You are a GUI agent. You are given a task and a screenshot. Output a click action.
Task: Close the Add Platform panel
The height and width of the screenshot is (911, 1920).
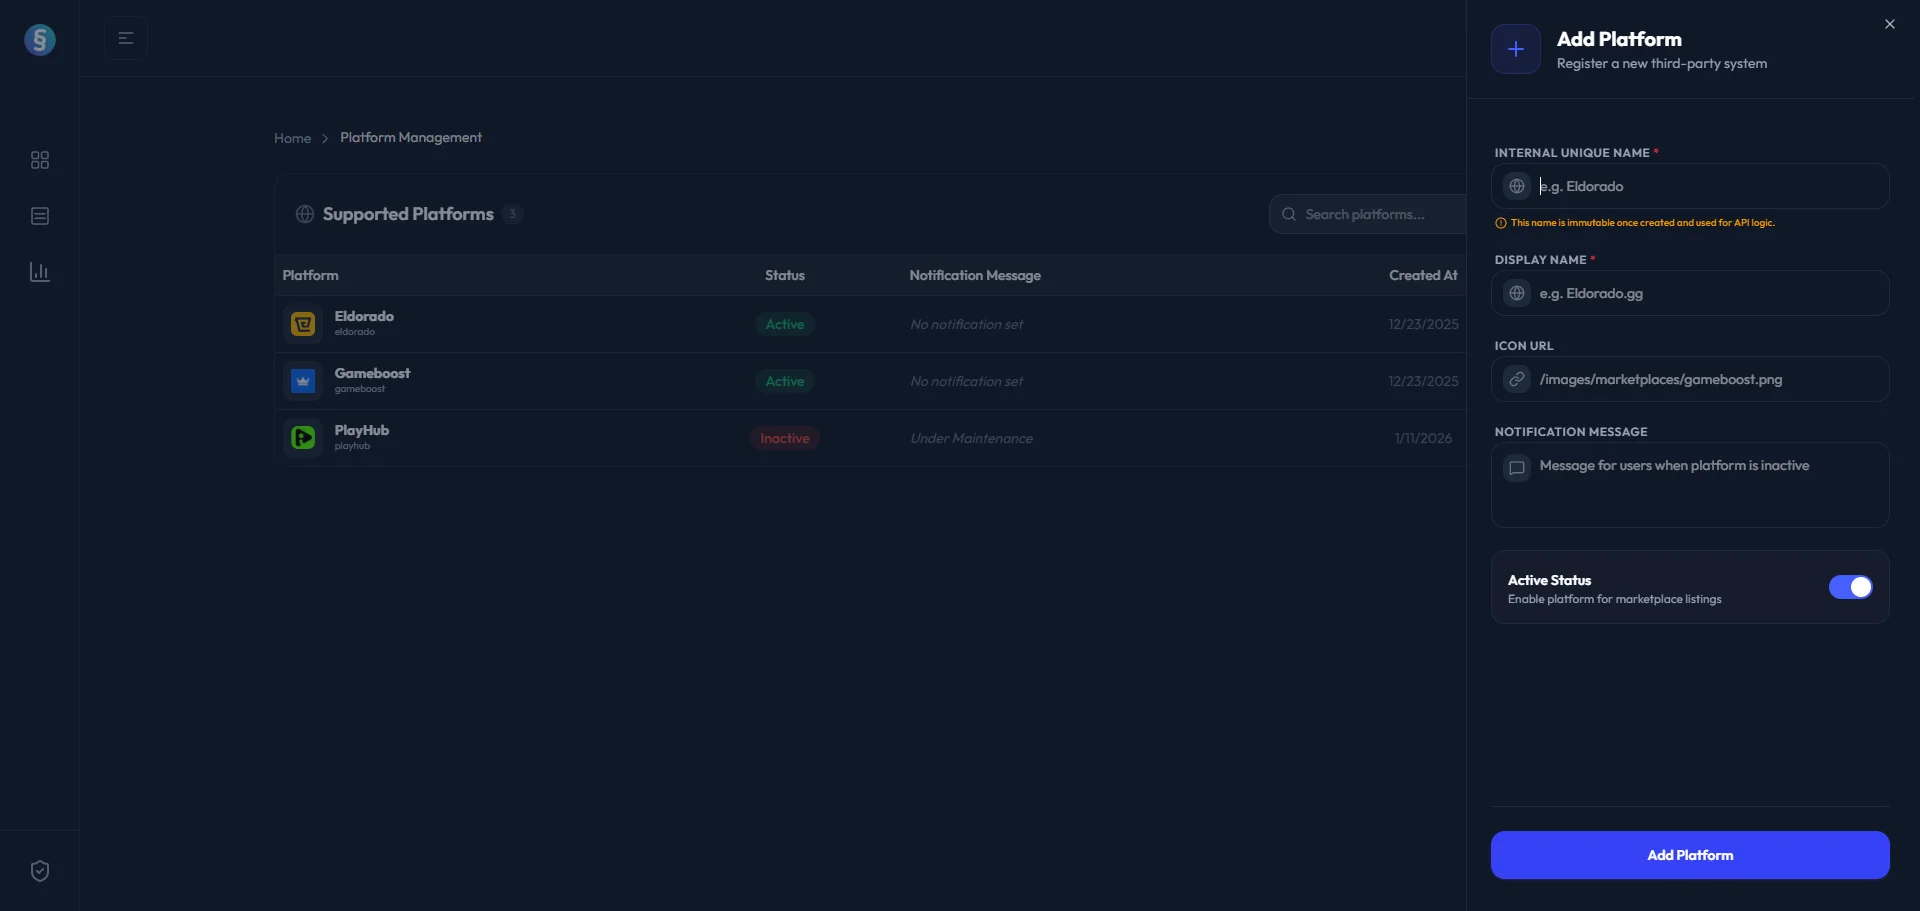(x=1889, y=24)
